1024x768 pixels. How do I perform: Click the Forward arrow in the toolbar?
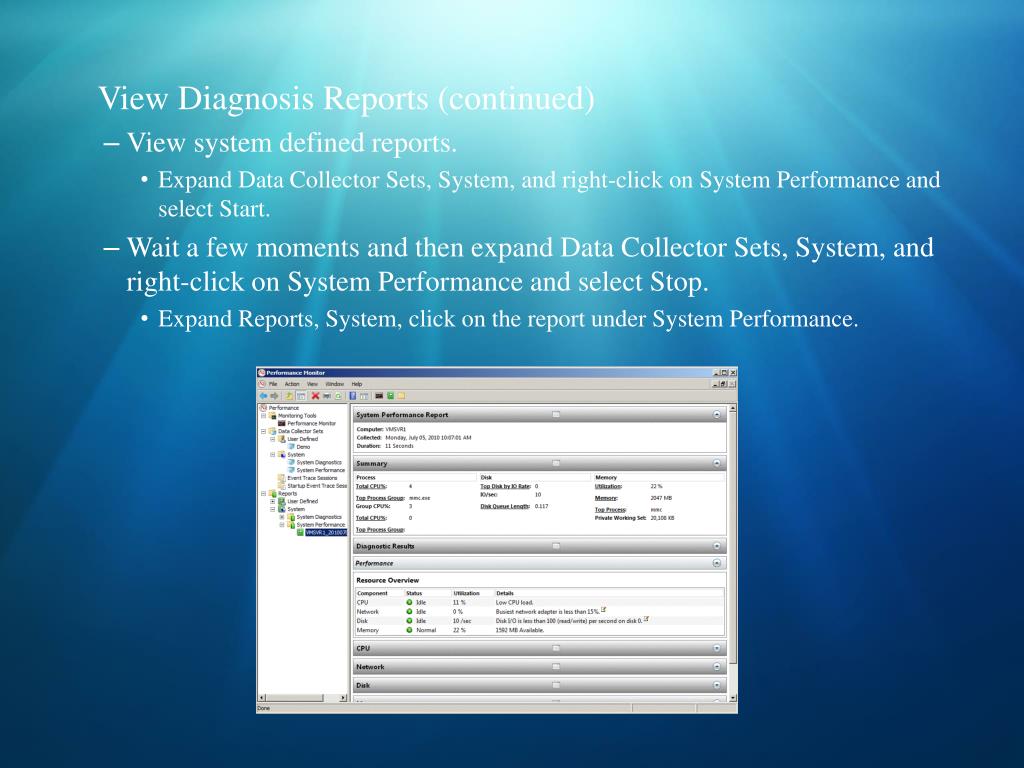tap(274, 396)
